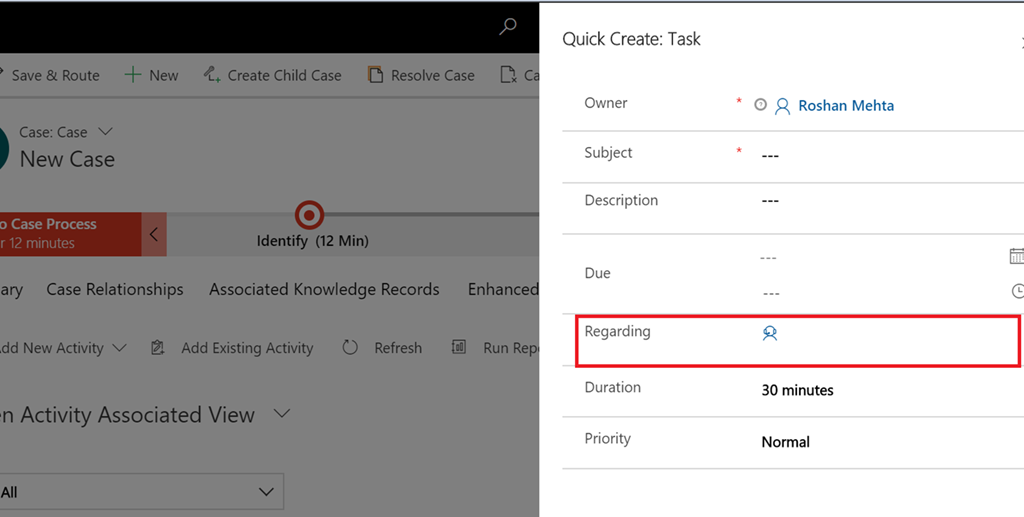Screen dimensions: 1024x517
Task: Select Resolve Case command
Action: [432, 75]
